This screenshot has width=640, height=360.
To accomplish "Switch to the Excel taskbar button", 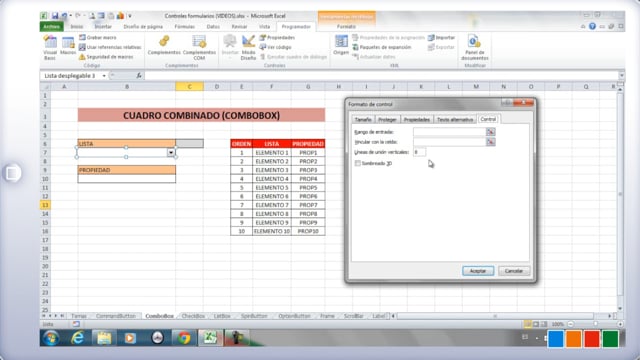I will tap(210, 338).
